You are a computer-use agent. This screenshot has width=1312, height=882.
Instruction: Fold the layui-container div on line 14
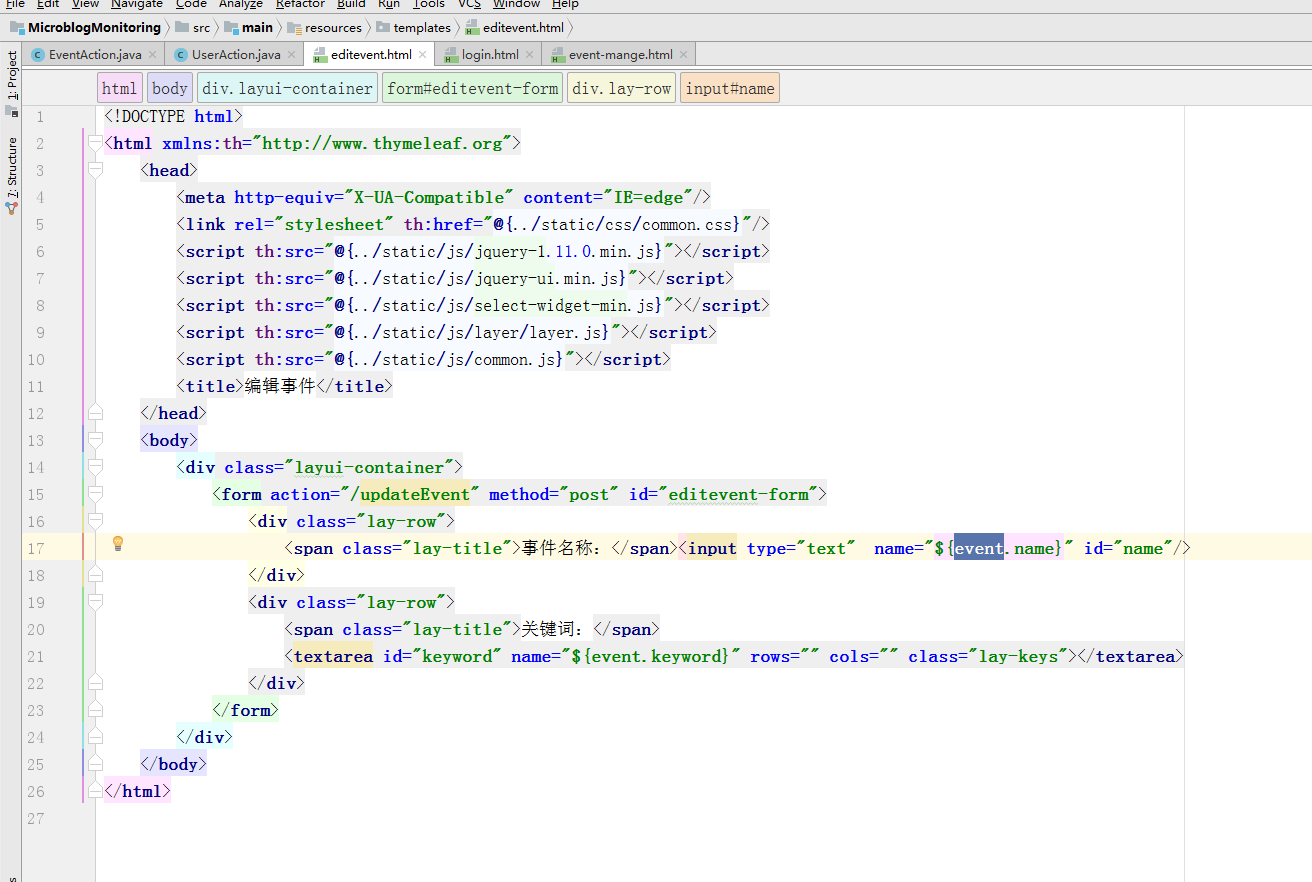point(95,467)
